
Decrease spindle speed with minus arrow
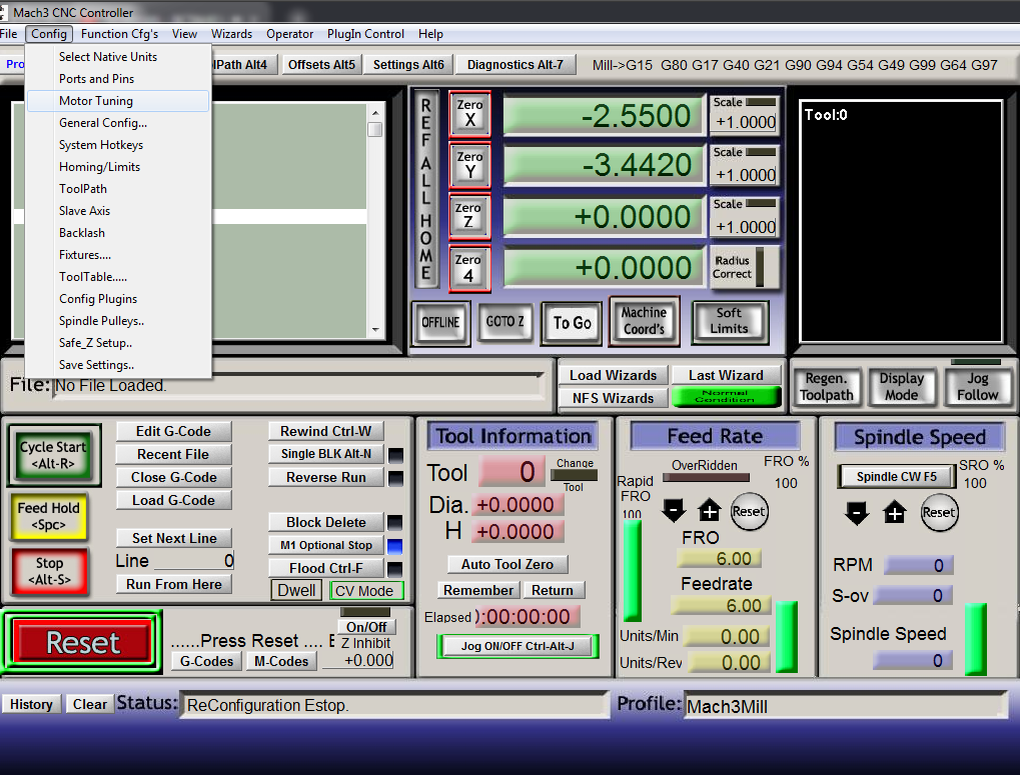point(857,513)
